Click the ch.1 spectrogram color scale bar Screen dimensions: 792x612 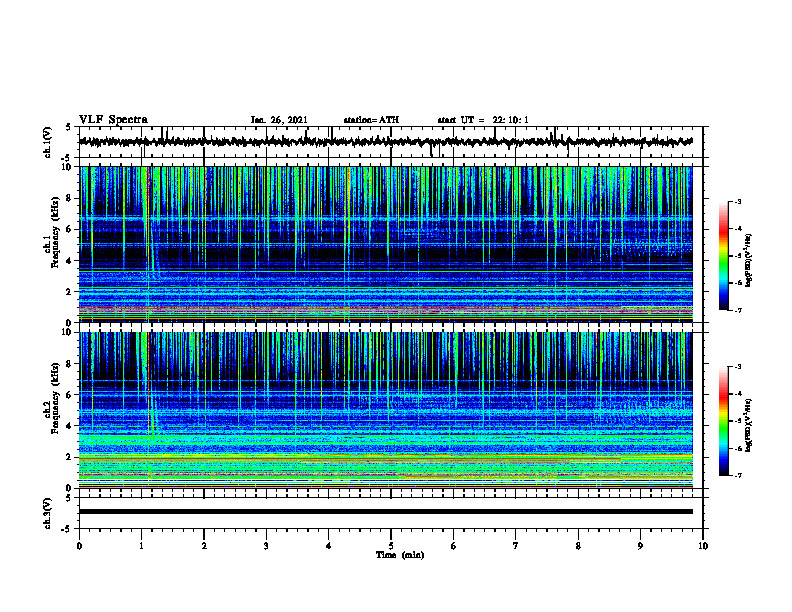coord(724,256)
